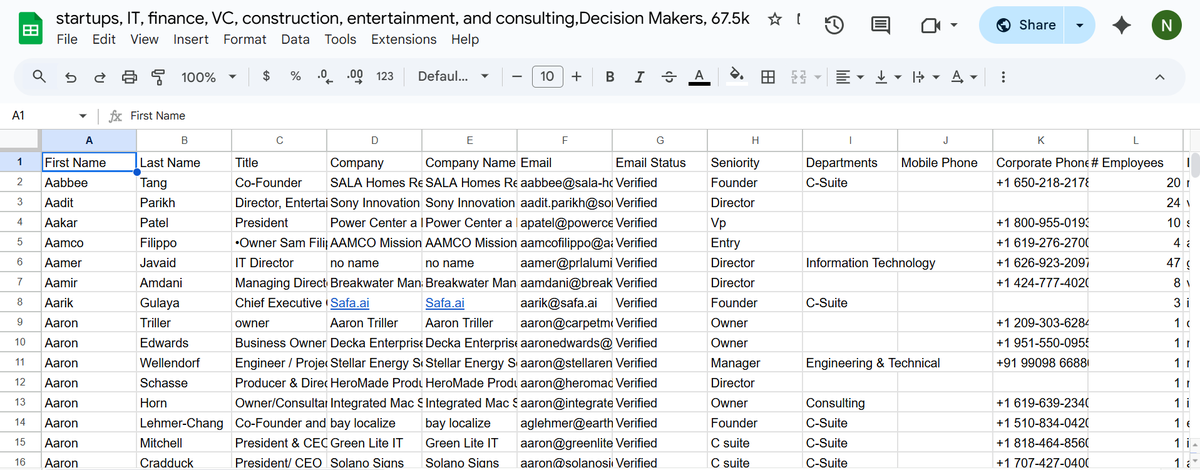Image resolution: width=1200 pixels, height=470 pixels.
Task: Select the Email Status header cell
Action: point(659,162)
